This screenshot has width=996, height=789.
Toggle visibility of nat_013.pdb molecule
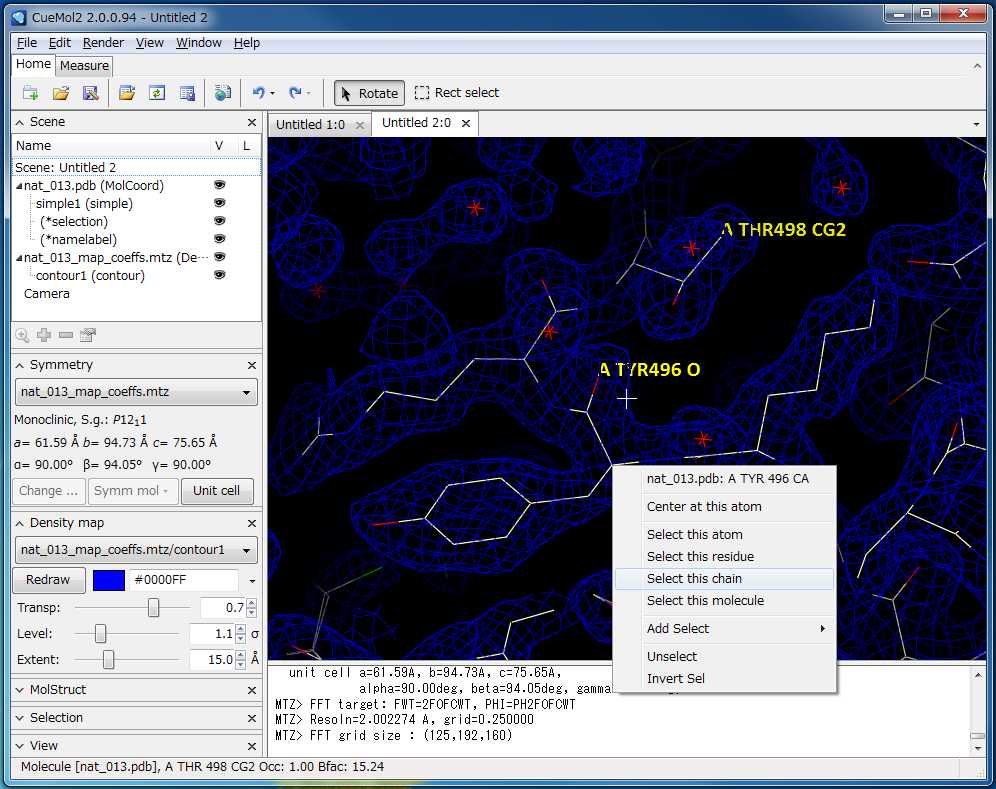[219, 185]
